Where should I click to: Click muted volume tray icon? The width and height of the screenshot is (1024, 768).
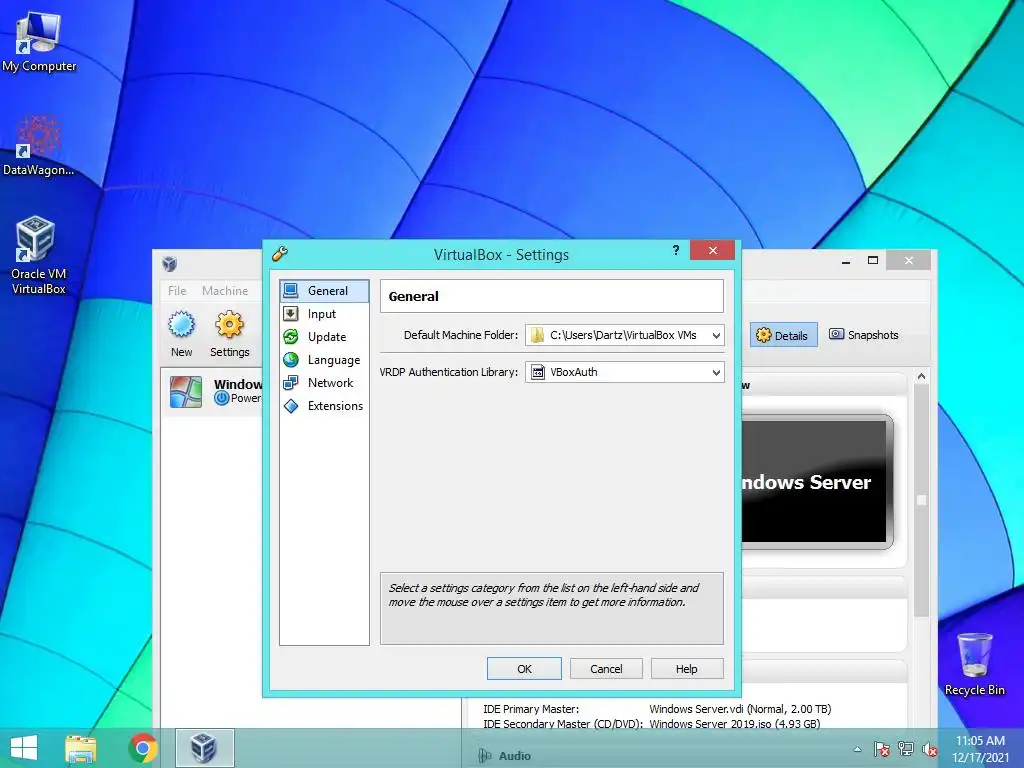(929, 750)
